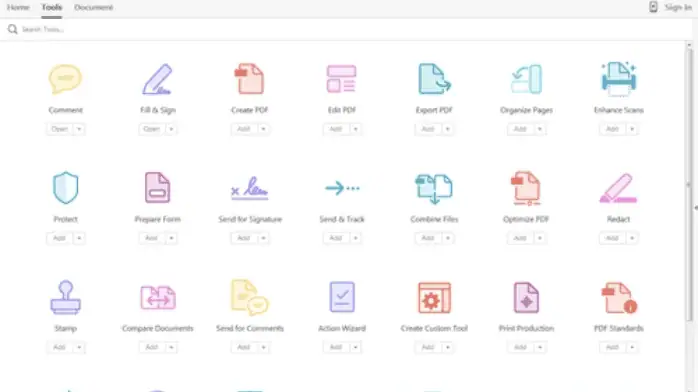The width and height of the screenshot is (698, 392).
Task: Open the dropdown arrow under PDF Standards
Action: click(632, 347)
